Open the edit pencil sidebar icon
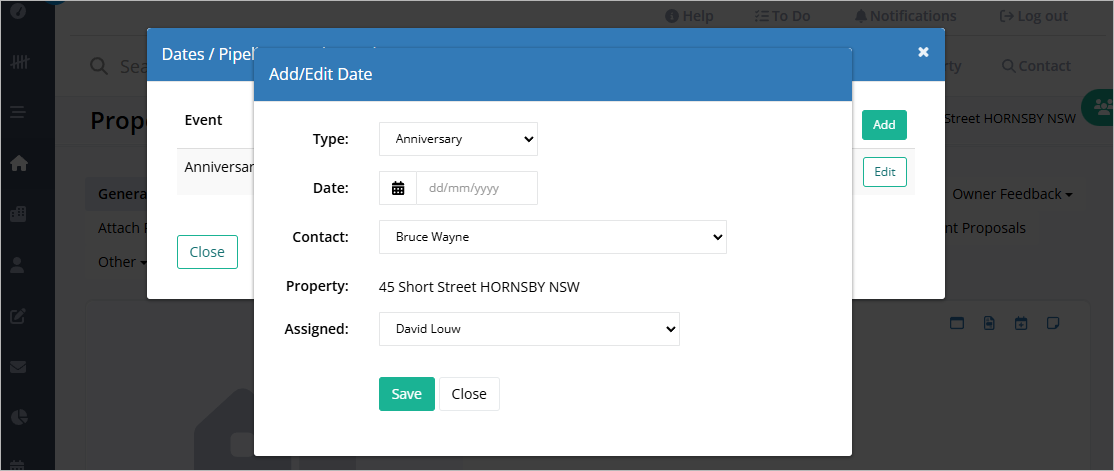This screenshot has height=471, width=1114. pyautogui.click(x=18, y=316)
